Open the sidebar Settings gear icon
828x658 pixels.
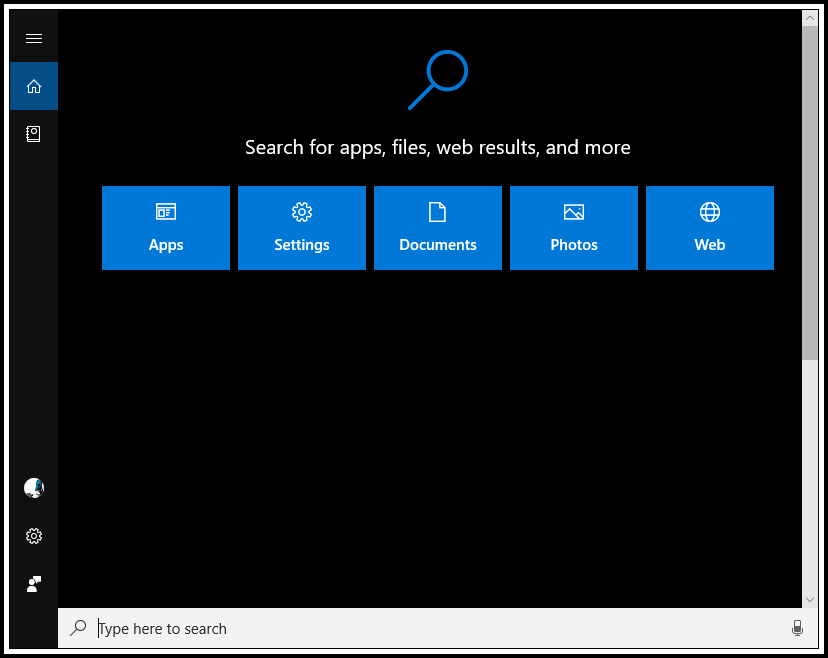coord(34,536)
